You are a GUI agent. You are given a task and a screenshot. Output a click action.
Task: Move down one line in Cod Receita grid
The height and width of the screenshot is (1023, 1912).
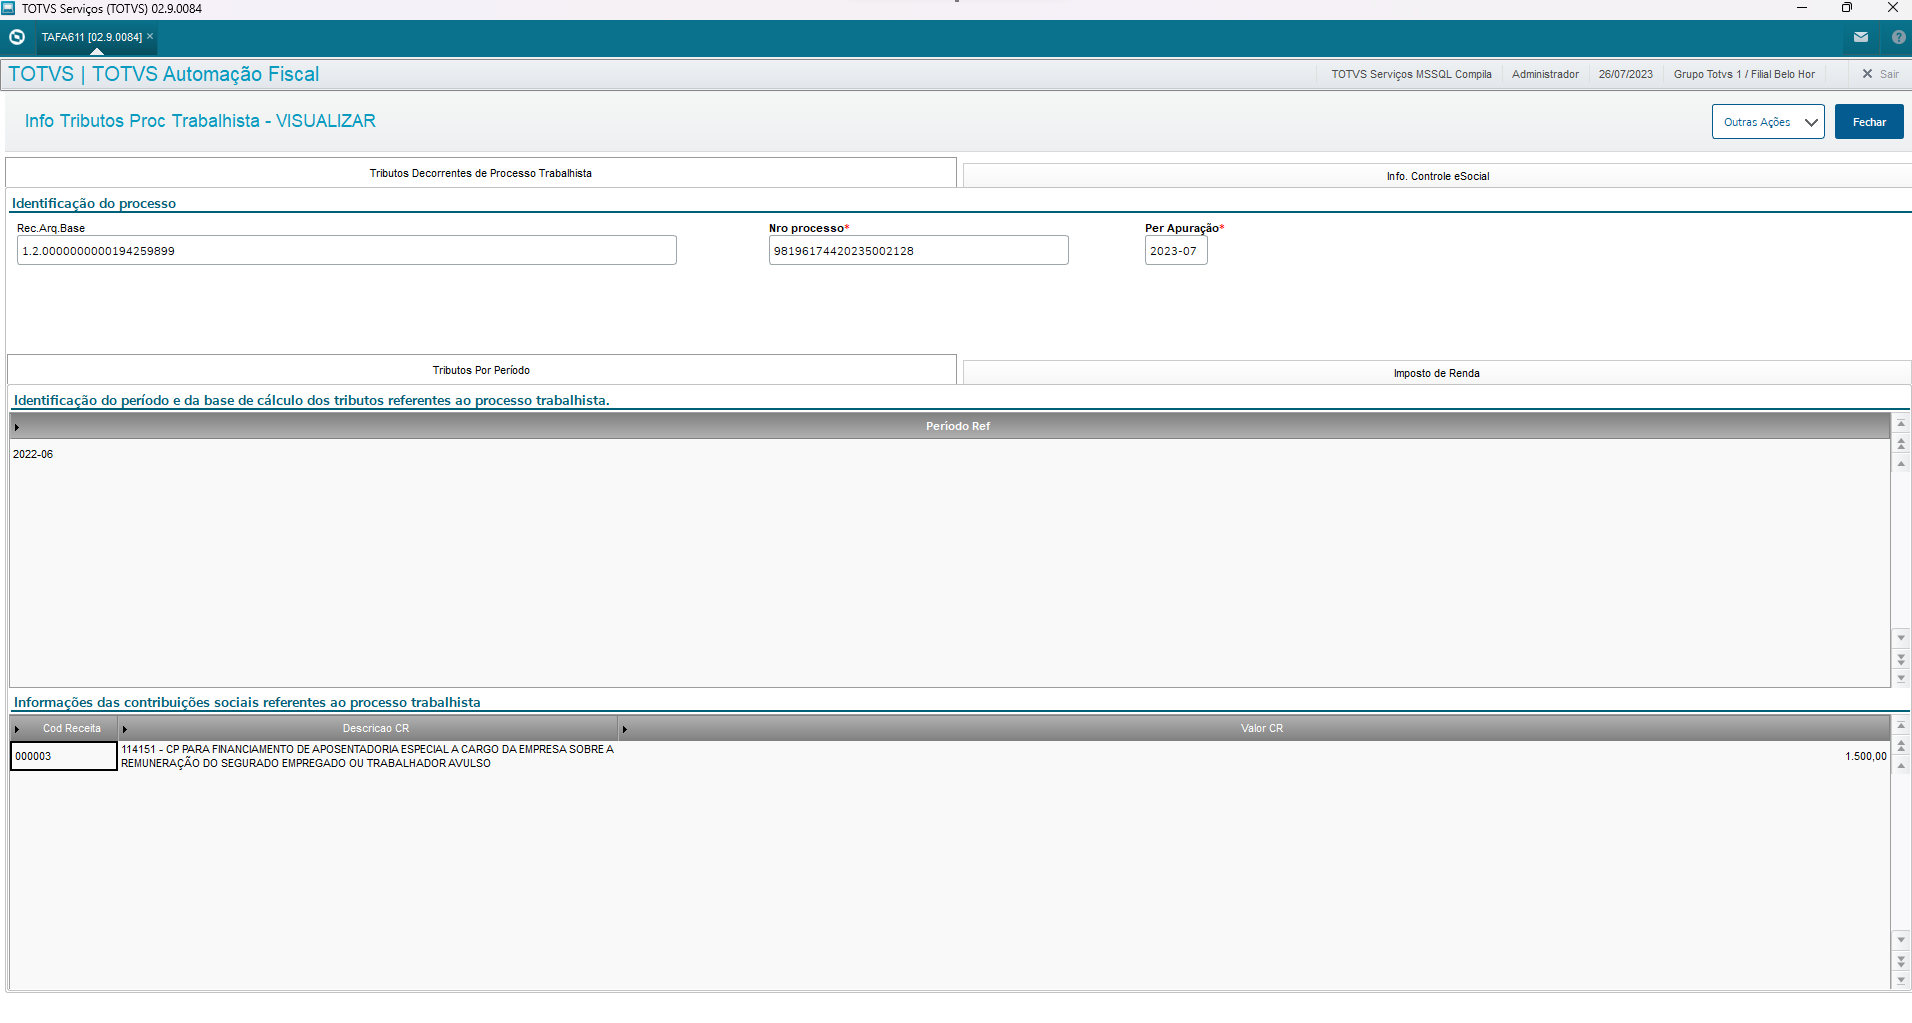click(1901, 940)
